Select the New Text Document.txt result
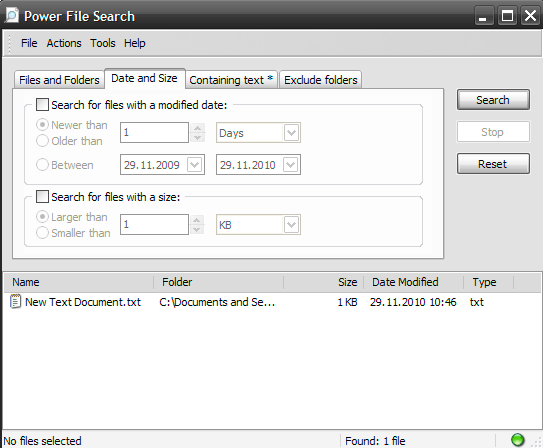This screenshot has width=543, height=448. [x=83, y=302]
